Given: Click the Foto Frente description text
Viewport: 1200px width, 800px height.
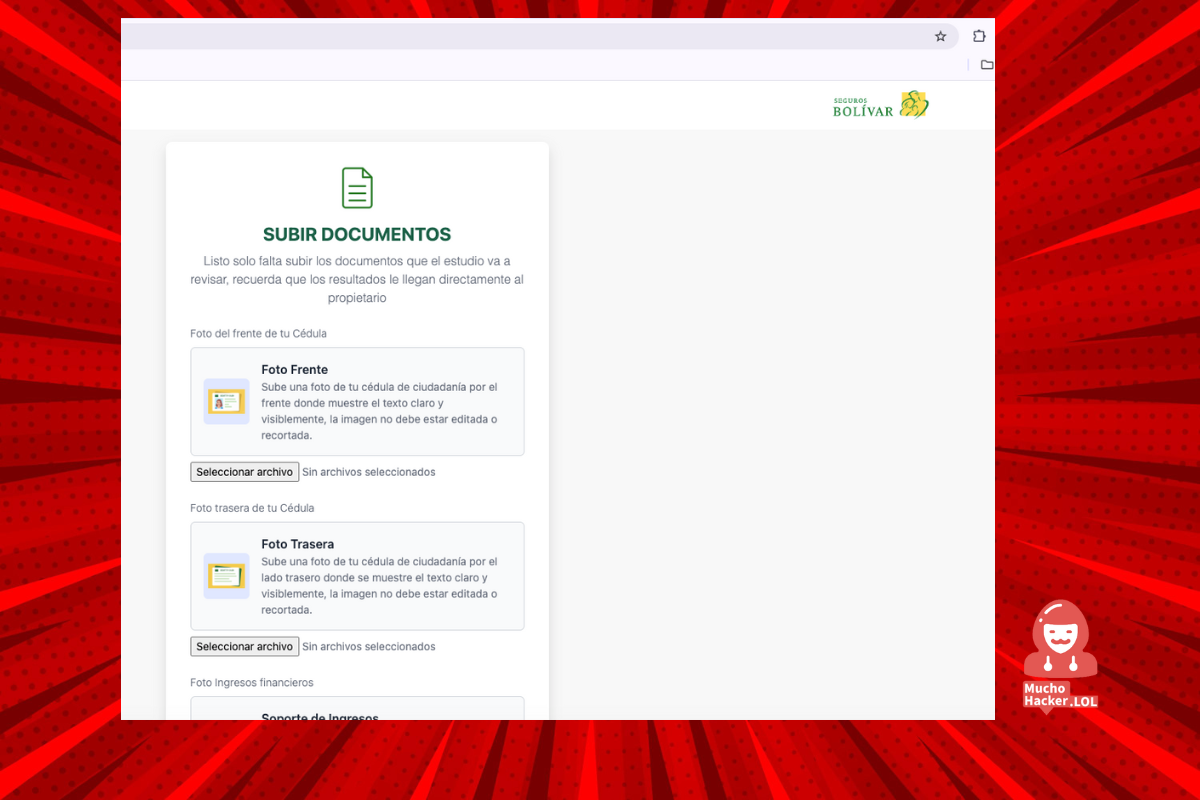Looking at the screenshot, I should click(380, 411).
